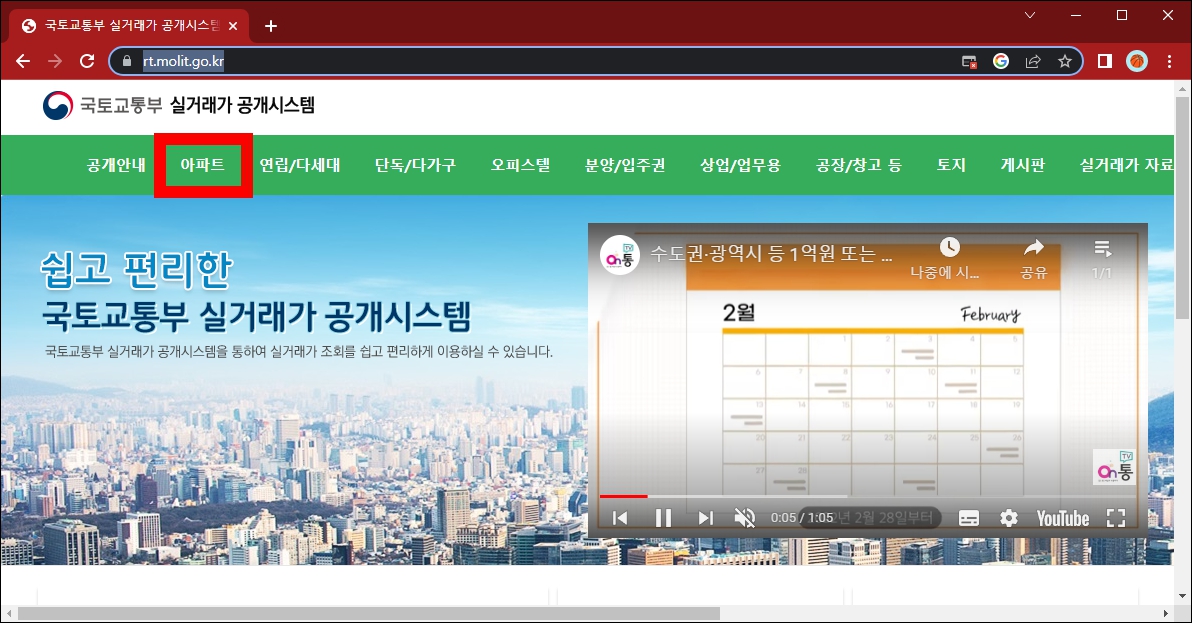This screenshot has height=623, width=1192.
Task: Bookmark the page with the star icon
Action: coord(1064,61)
